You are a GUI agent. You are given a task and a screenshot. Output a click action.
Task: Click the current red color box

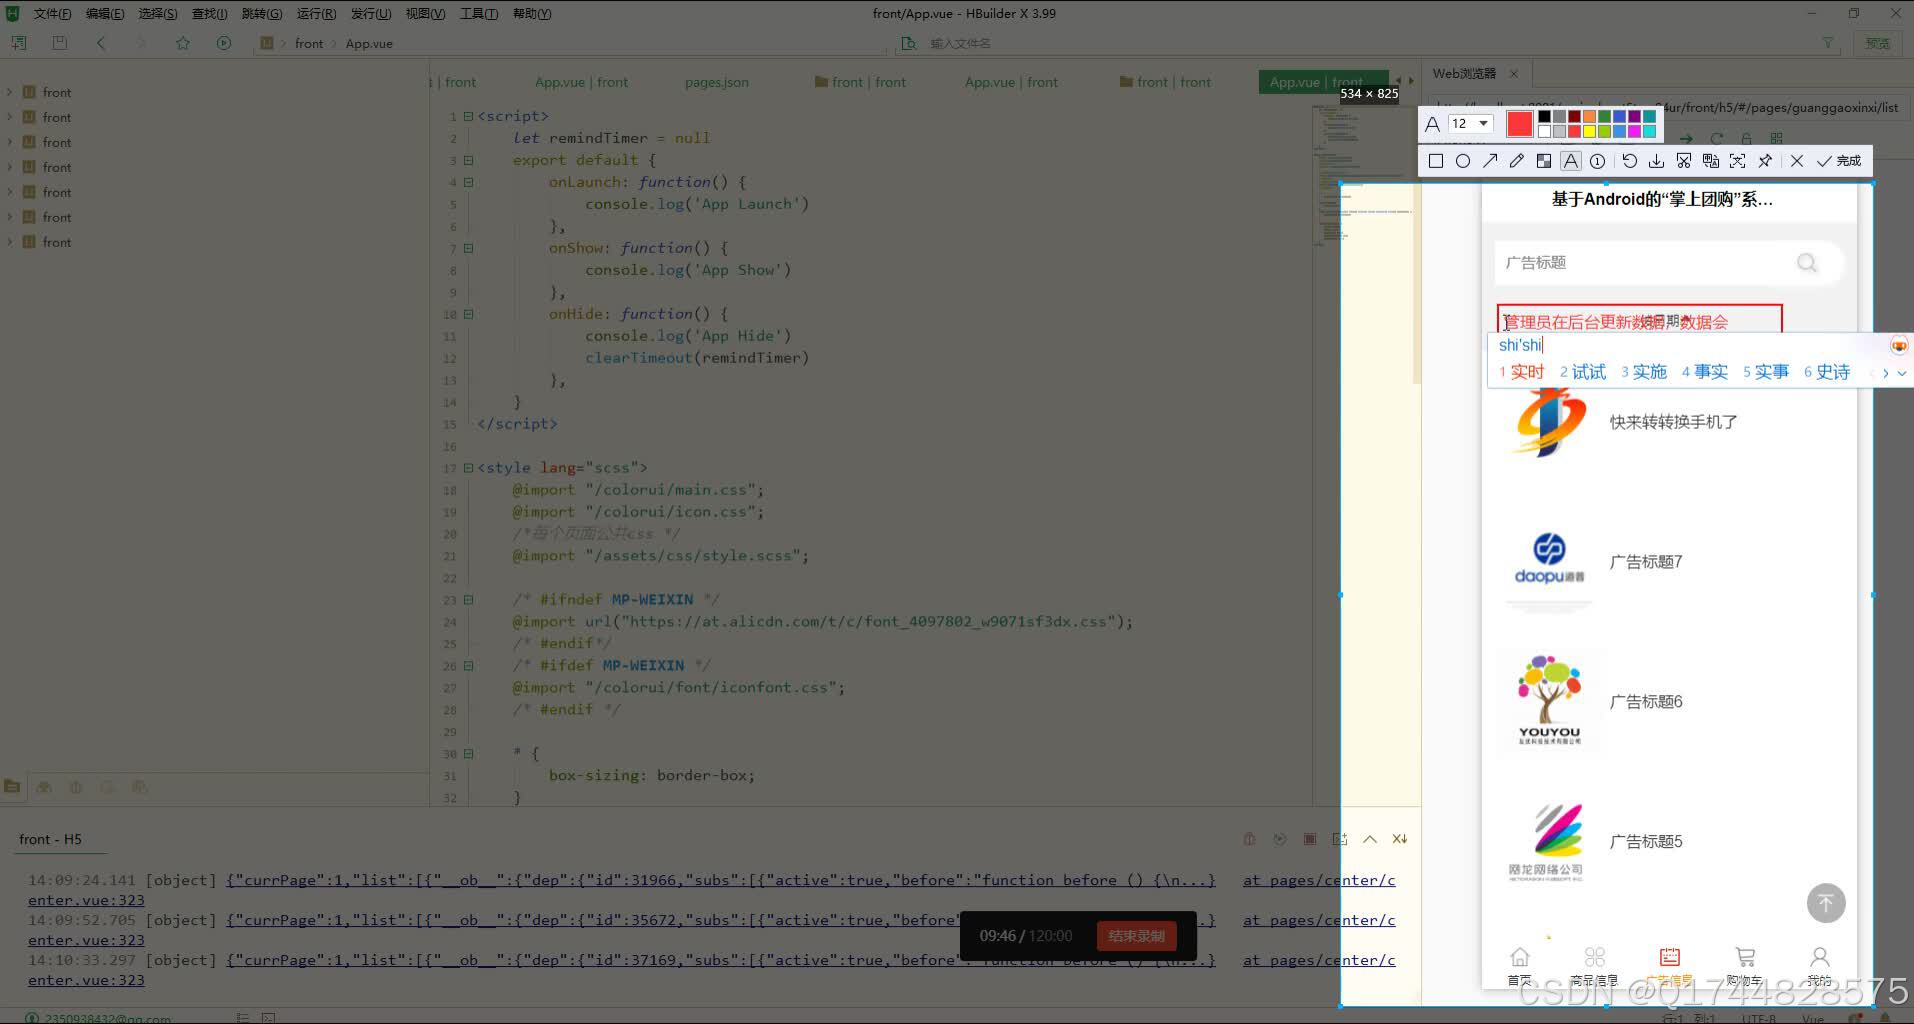pyautogui.click(x=1519, y=124)
